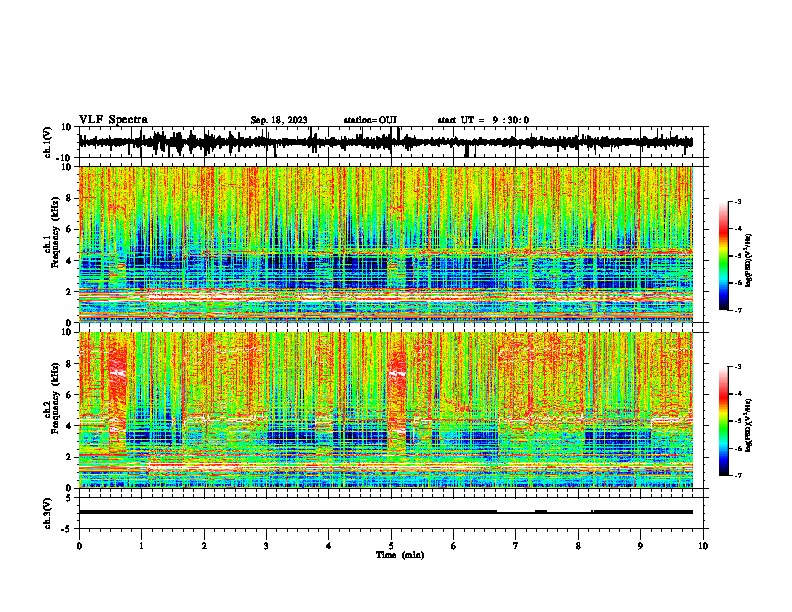Click time axis tick label '0'

(x=79, y=546)
